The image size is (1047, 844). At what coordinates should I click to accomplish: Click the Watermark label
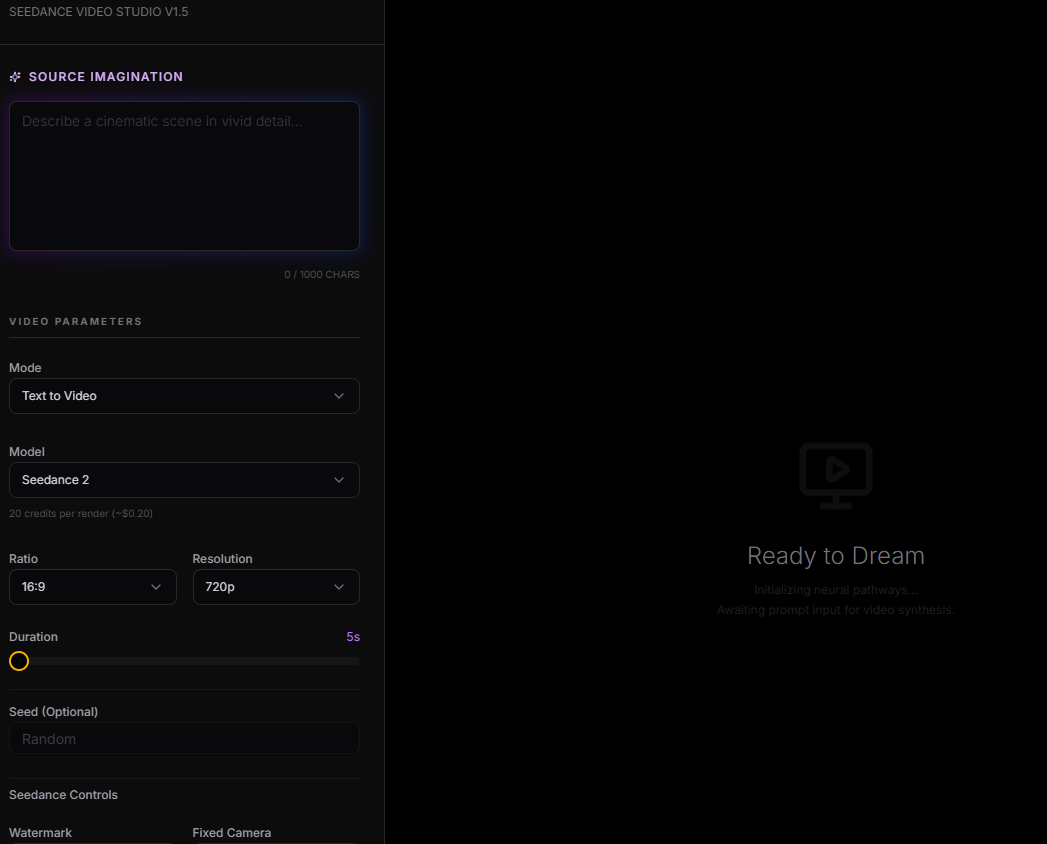click(40, 833)
